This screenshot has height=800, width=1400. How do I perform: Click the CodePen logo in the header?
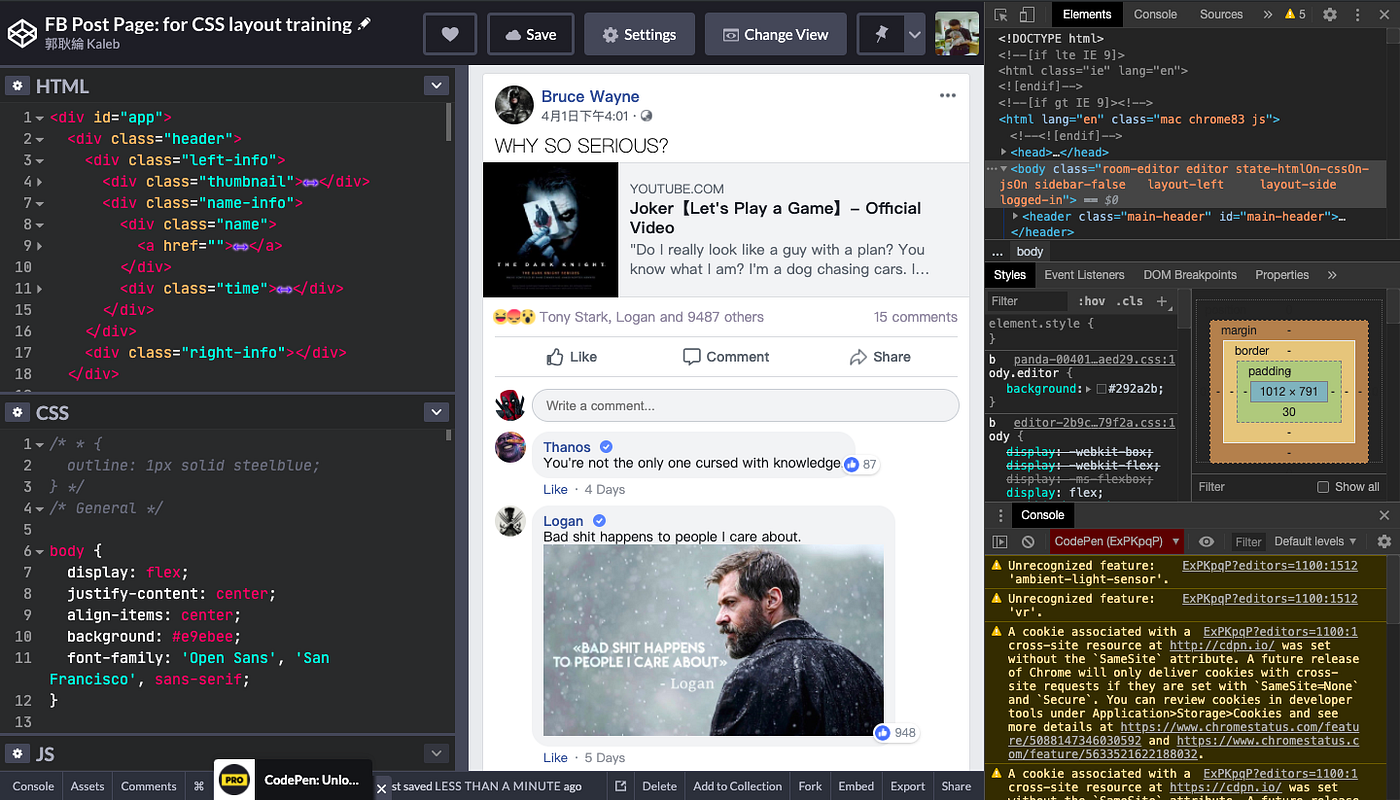[22, 33]
